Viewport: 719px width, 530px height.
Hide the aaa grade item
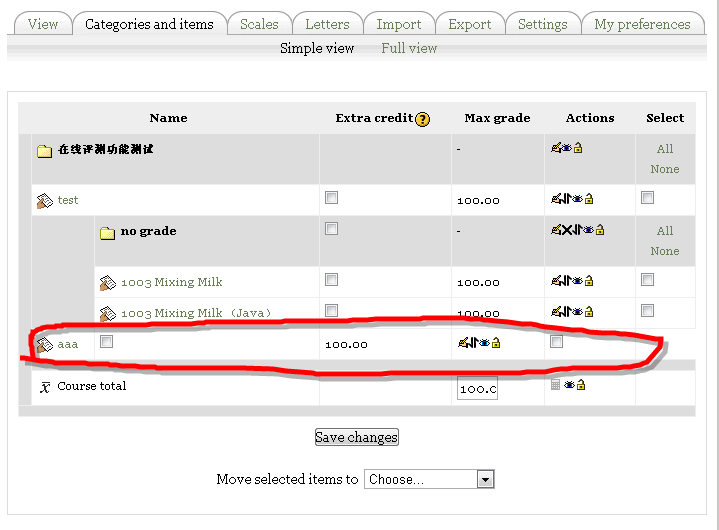click(x=485, y=342)
